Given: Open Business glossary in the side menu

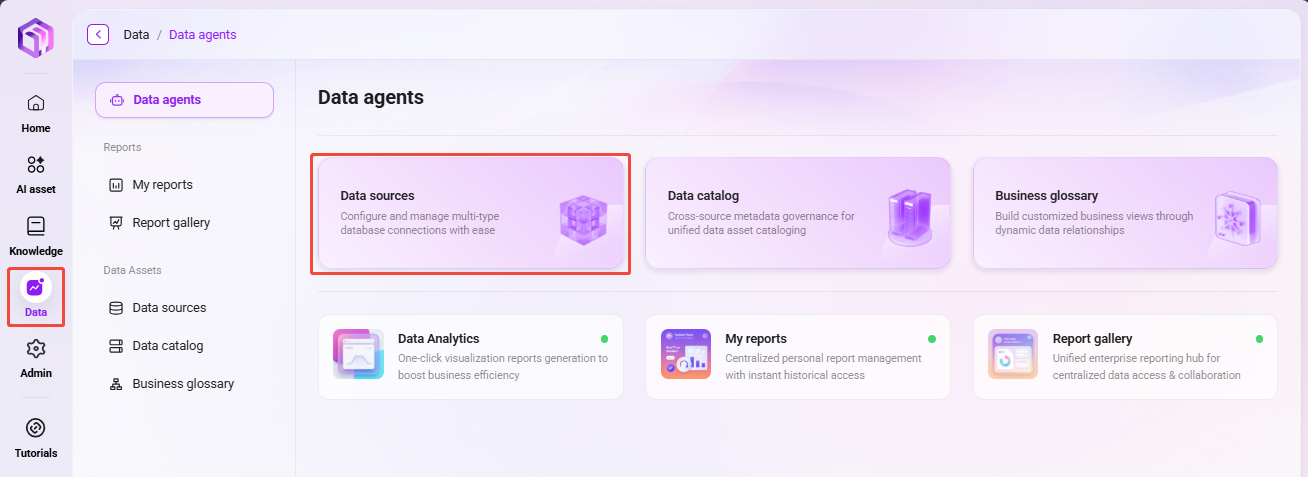Looking at the screenshot, I should tap(184, 384).
